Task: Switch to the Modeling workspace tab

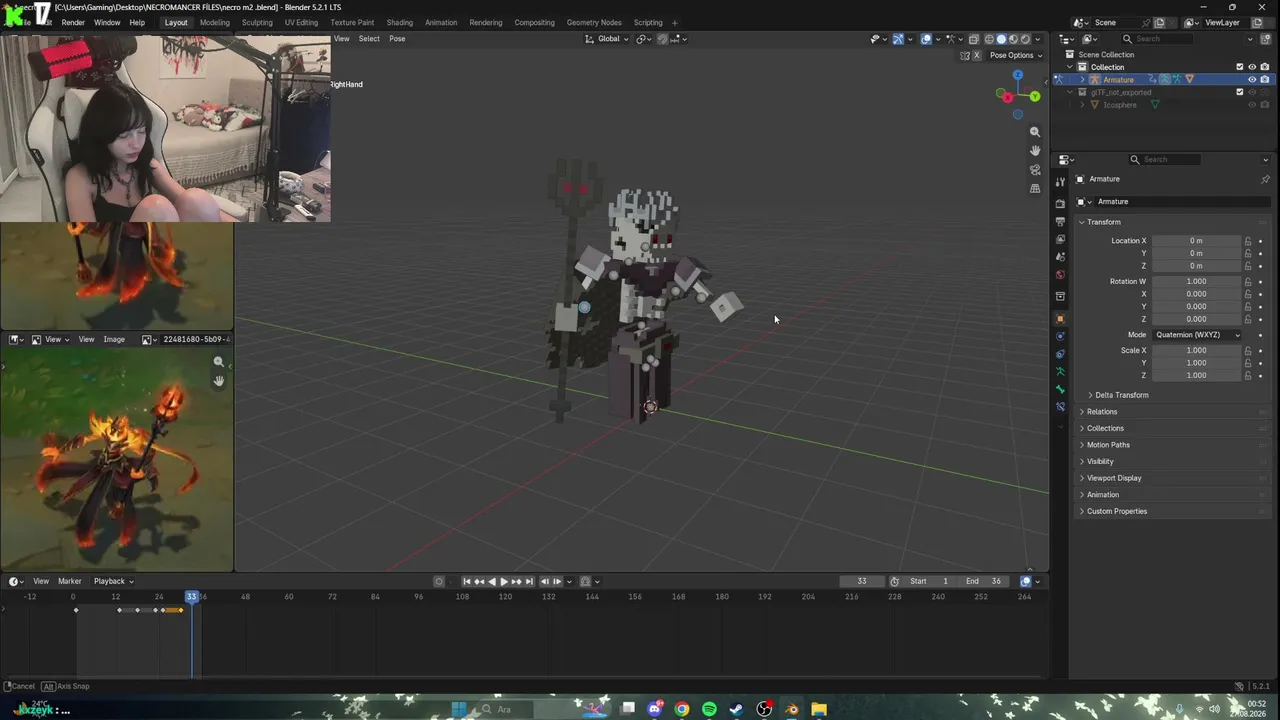Action: coord(215,22)
